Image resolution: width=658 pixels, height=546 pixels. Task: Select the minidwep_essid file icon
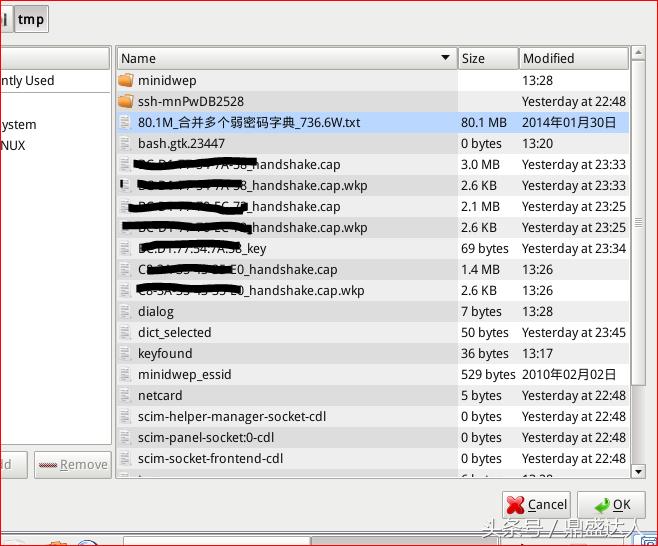click(x=125, y=374)
